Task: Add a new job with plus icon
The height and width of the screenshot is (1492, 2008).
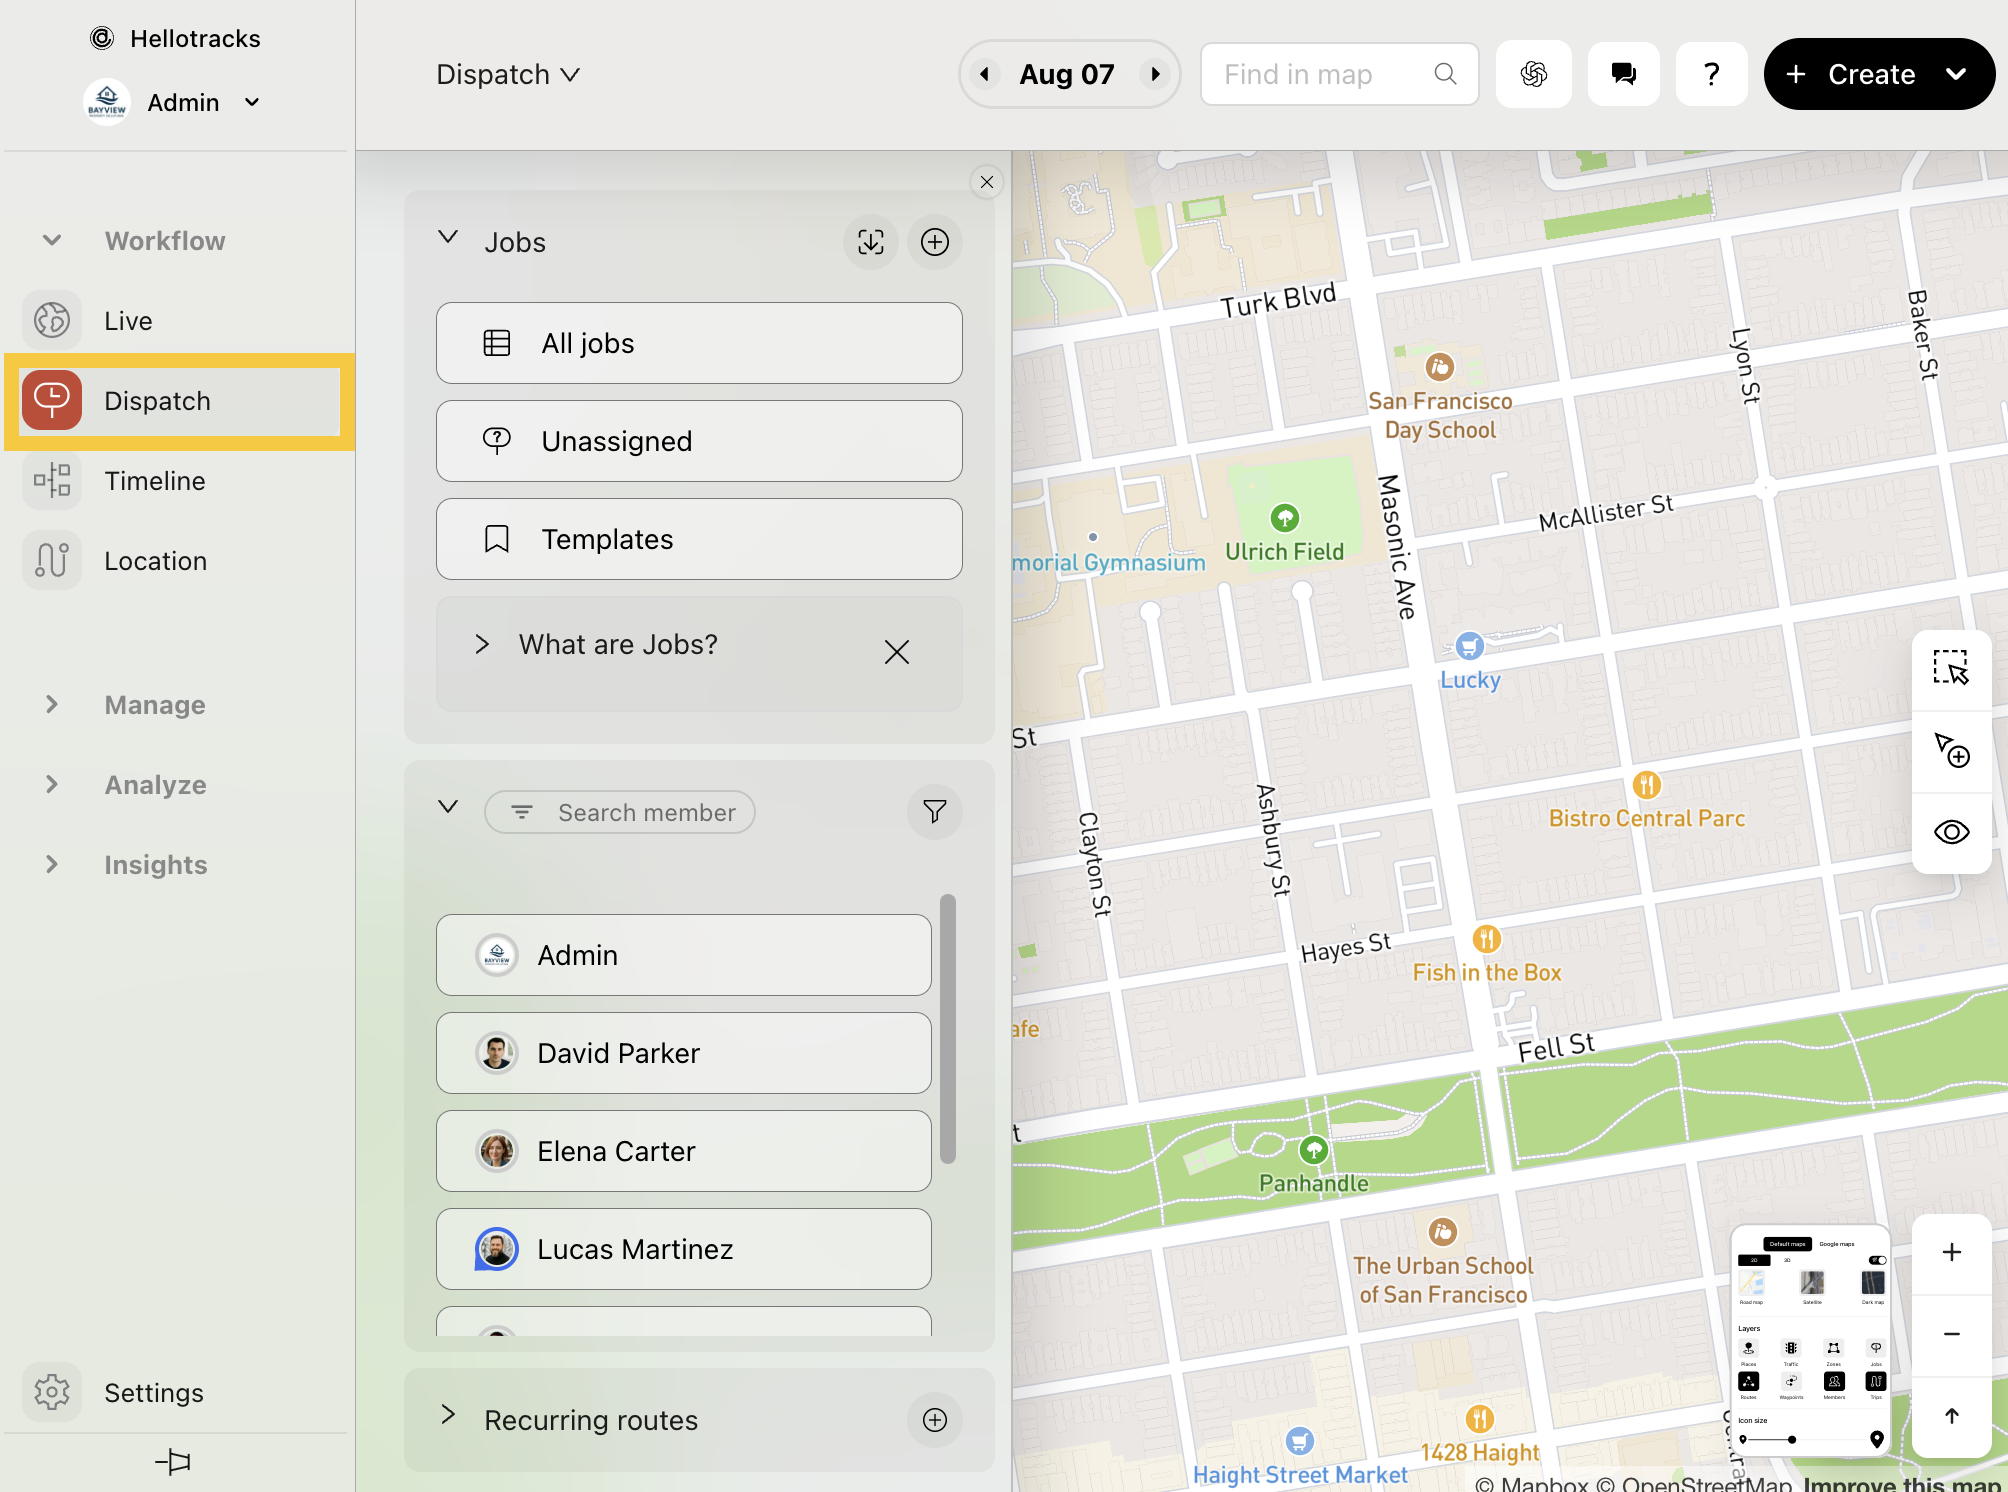Action: (935, 242)
